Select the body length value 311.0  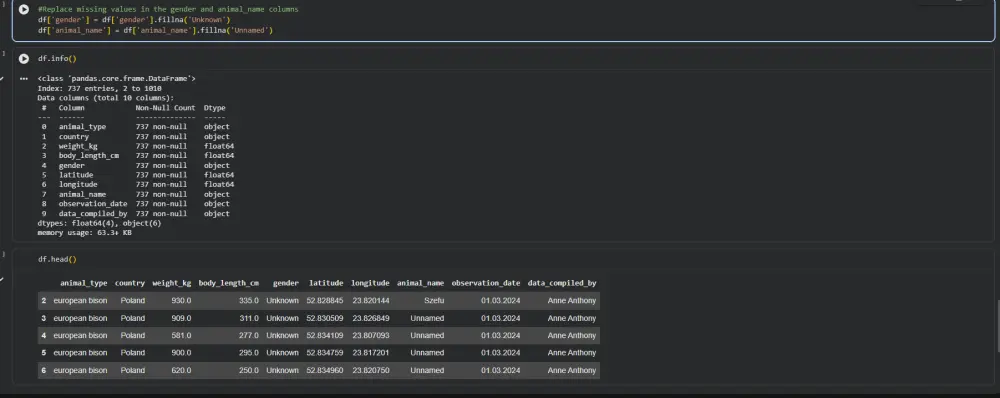pos(249,318)
